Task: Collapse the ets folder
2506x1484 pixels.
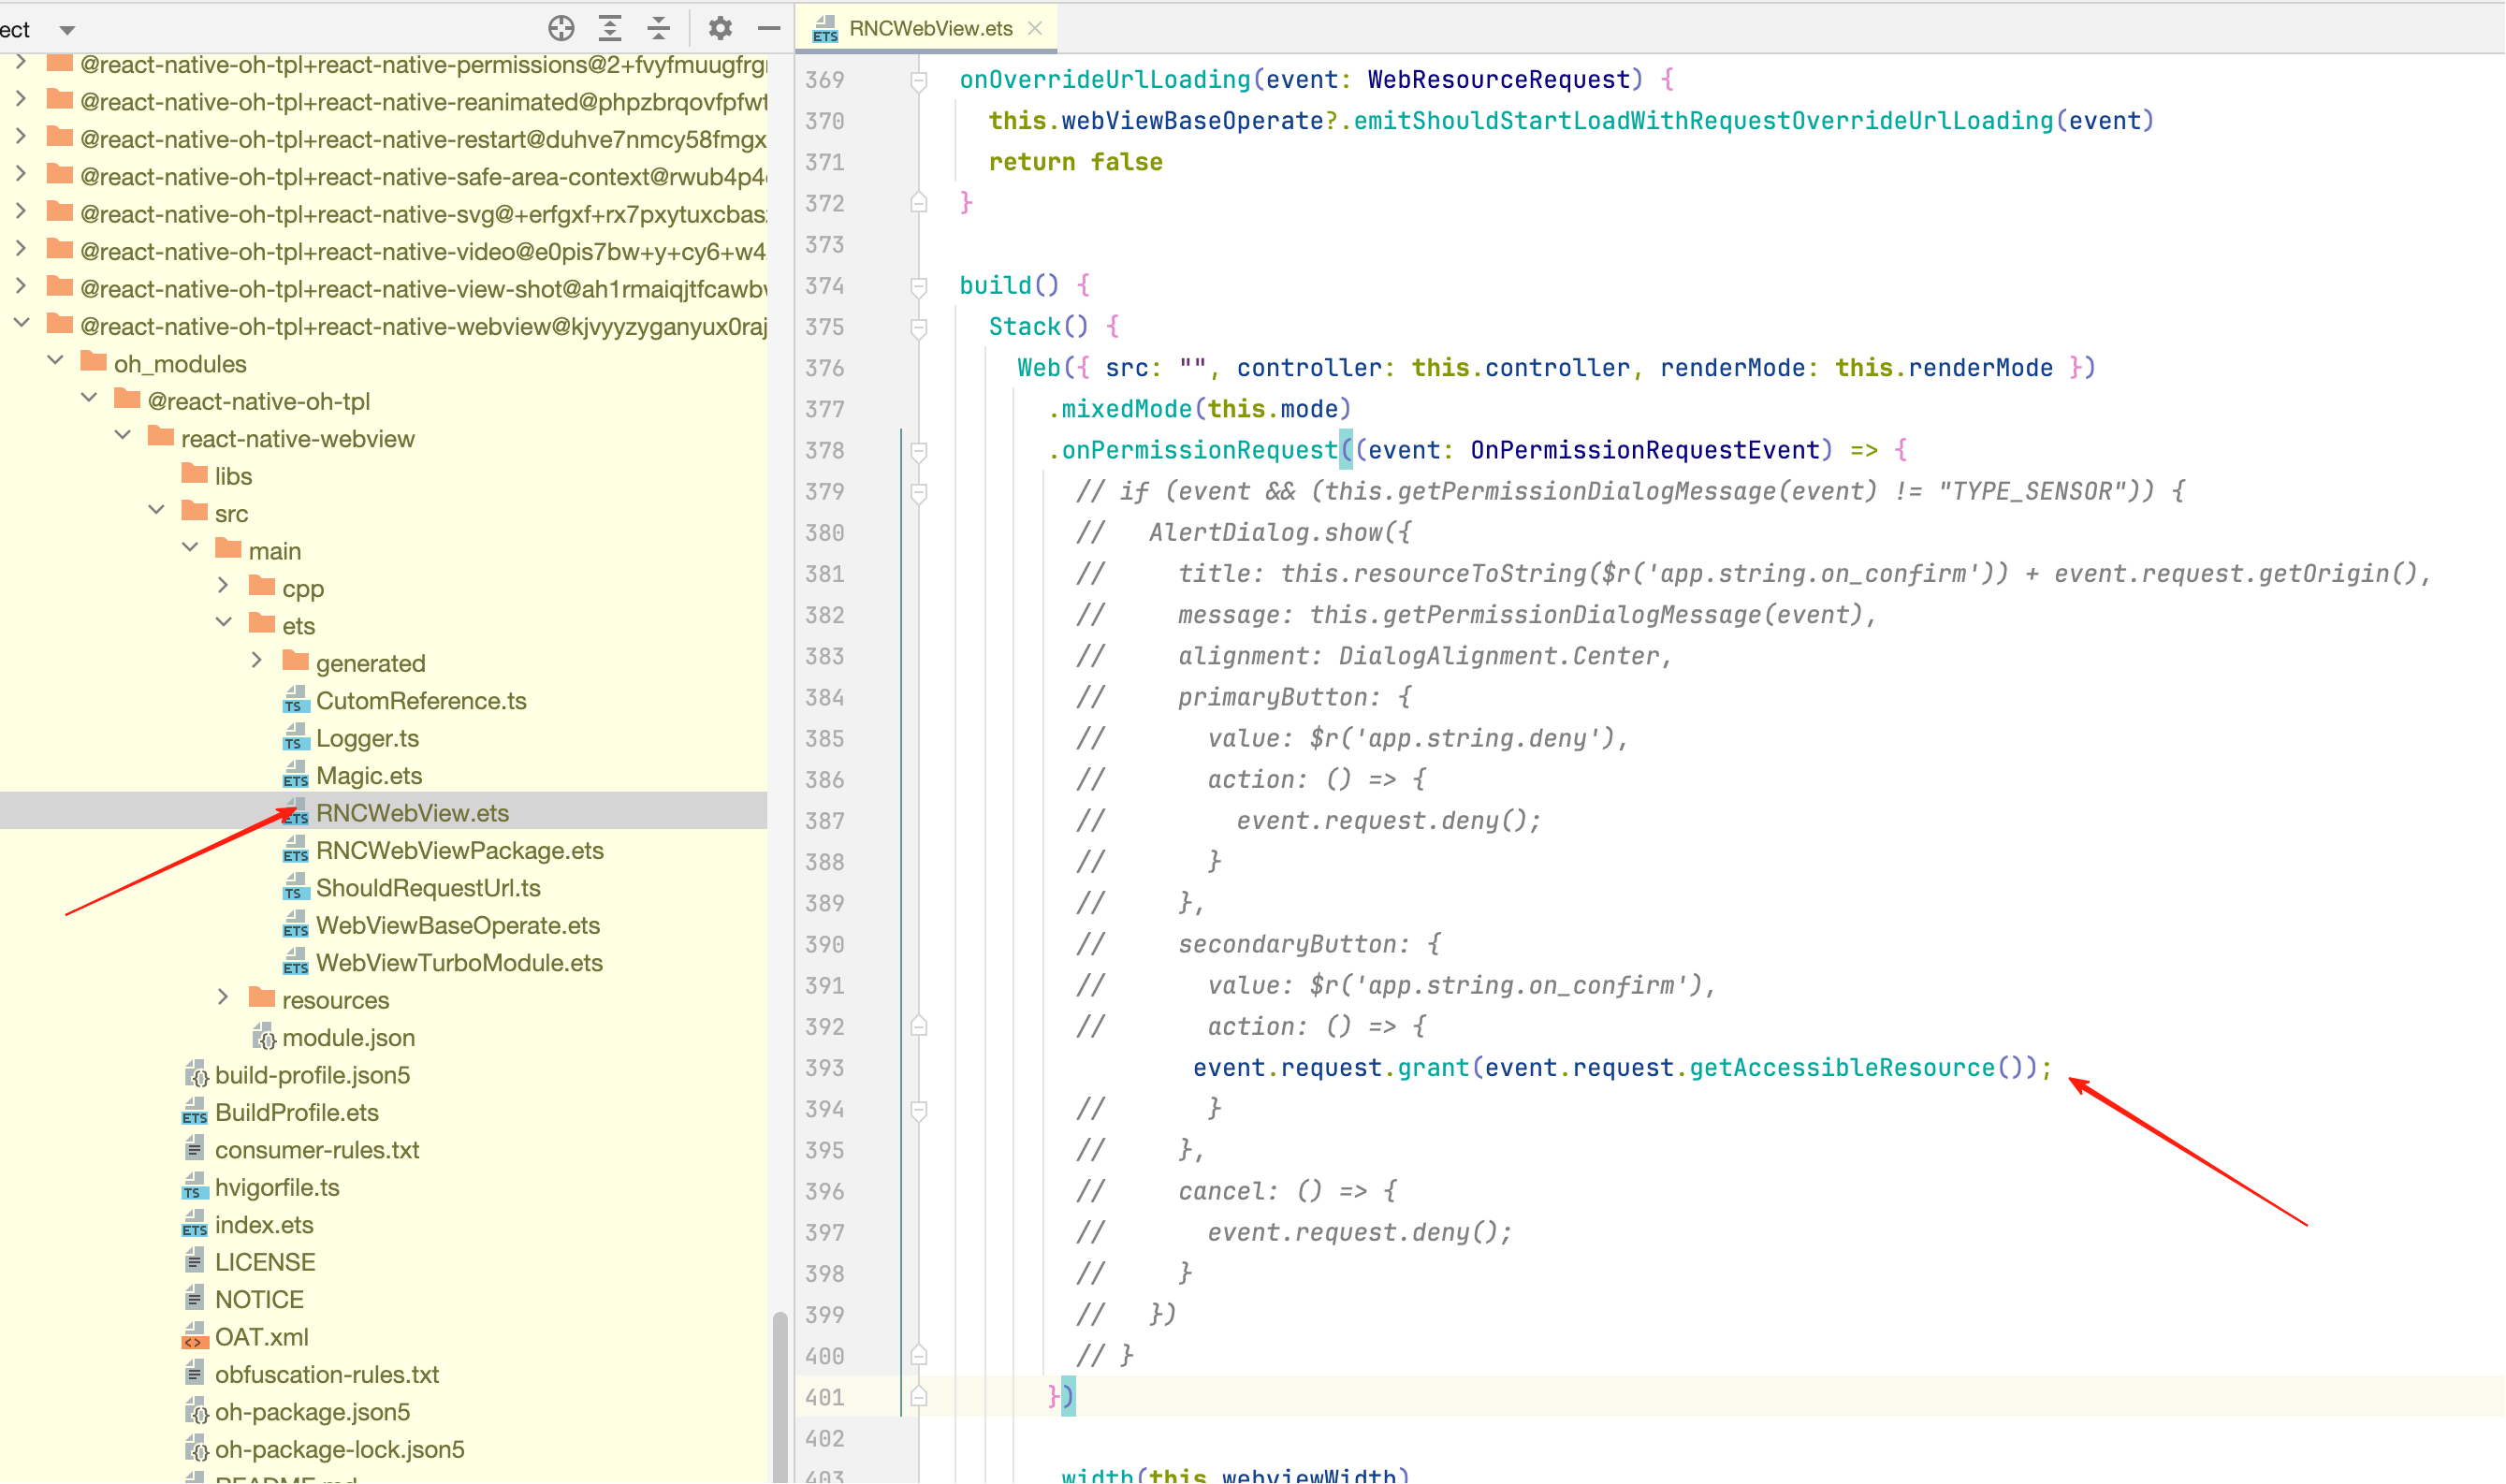Action: click(x=223, y=623)
